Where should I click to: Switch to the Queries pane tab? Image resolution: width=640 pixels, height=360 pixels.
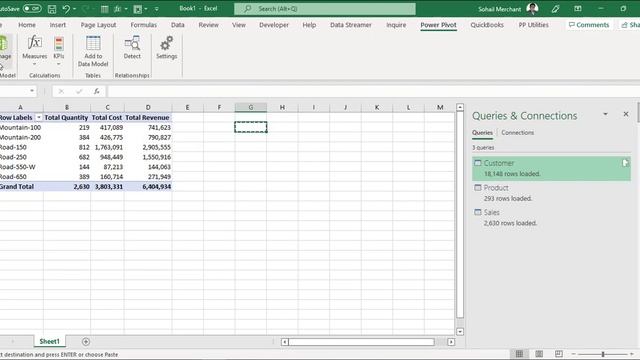coord(482,133)
